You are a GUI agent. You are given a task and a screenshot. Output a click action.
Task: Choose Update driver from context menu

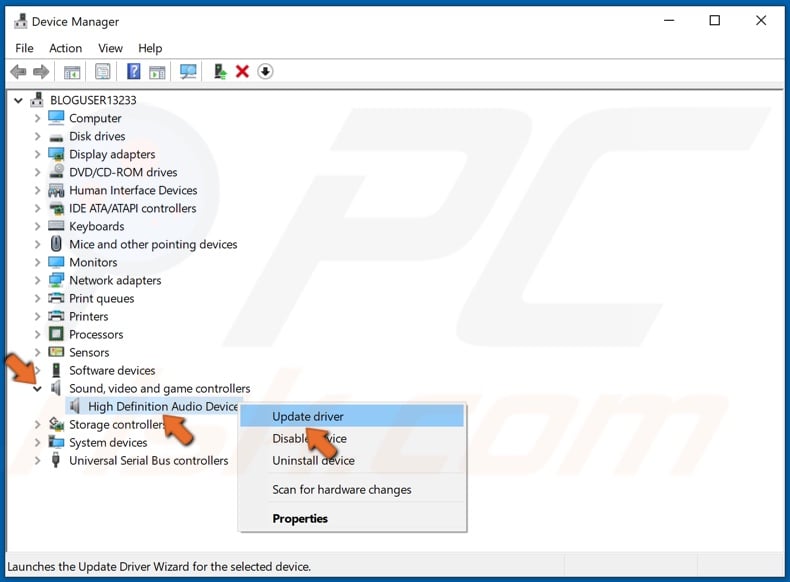pos(352,417)
